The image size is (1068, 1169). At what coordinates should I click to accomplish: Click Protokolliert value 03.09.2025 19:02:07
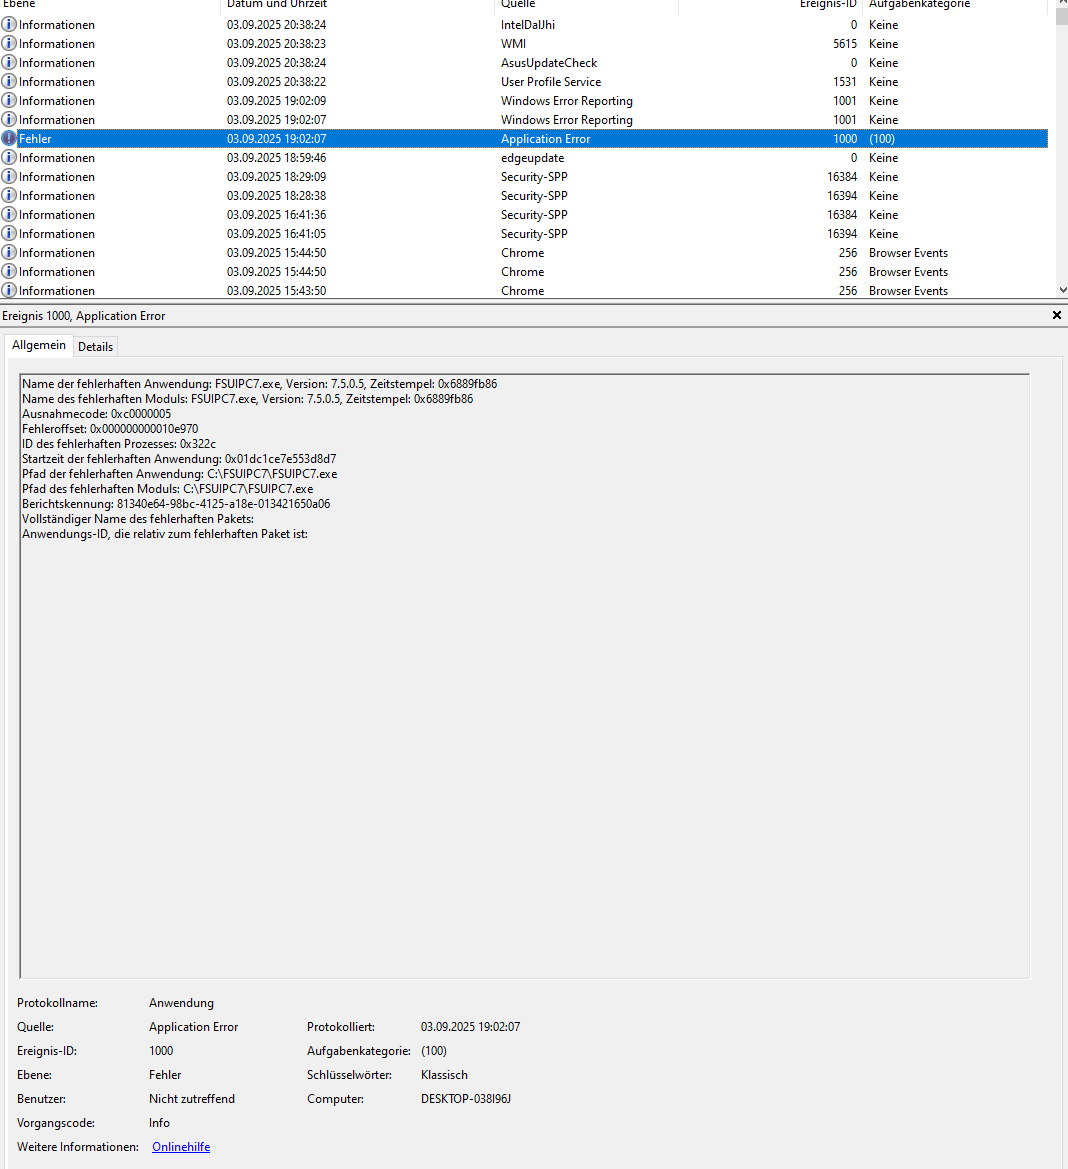[470, 1027]
